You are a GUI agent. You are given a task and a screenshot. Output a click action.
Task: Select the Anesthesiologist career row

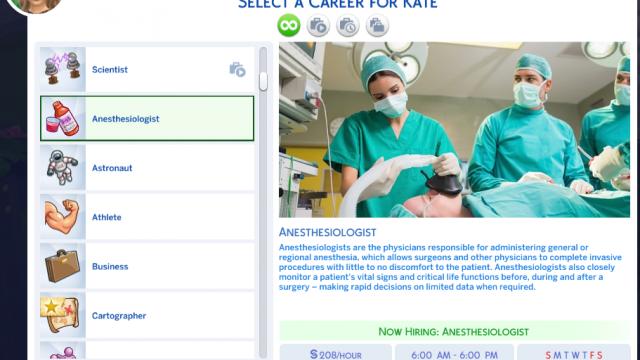click(147, 119)
